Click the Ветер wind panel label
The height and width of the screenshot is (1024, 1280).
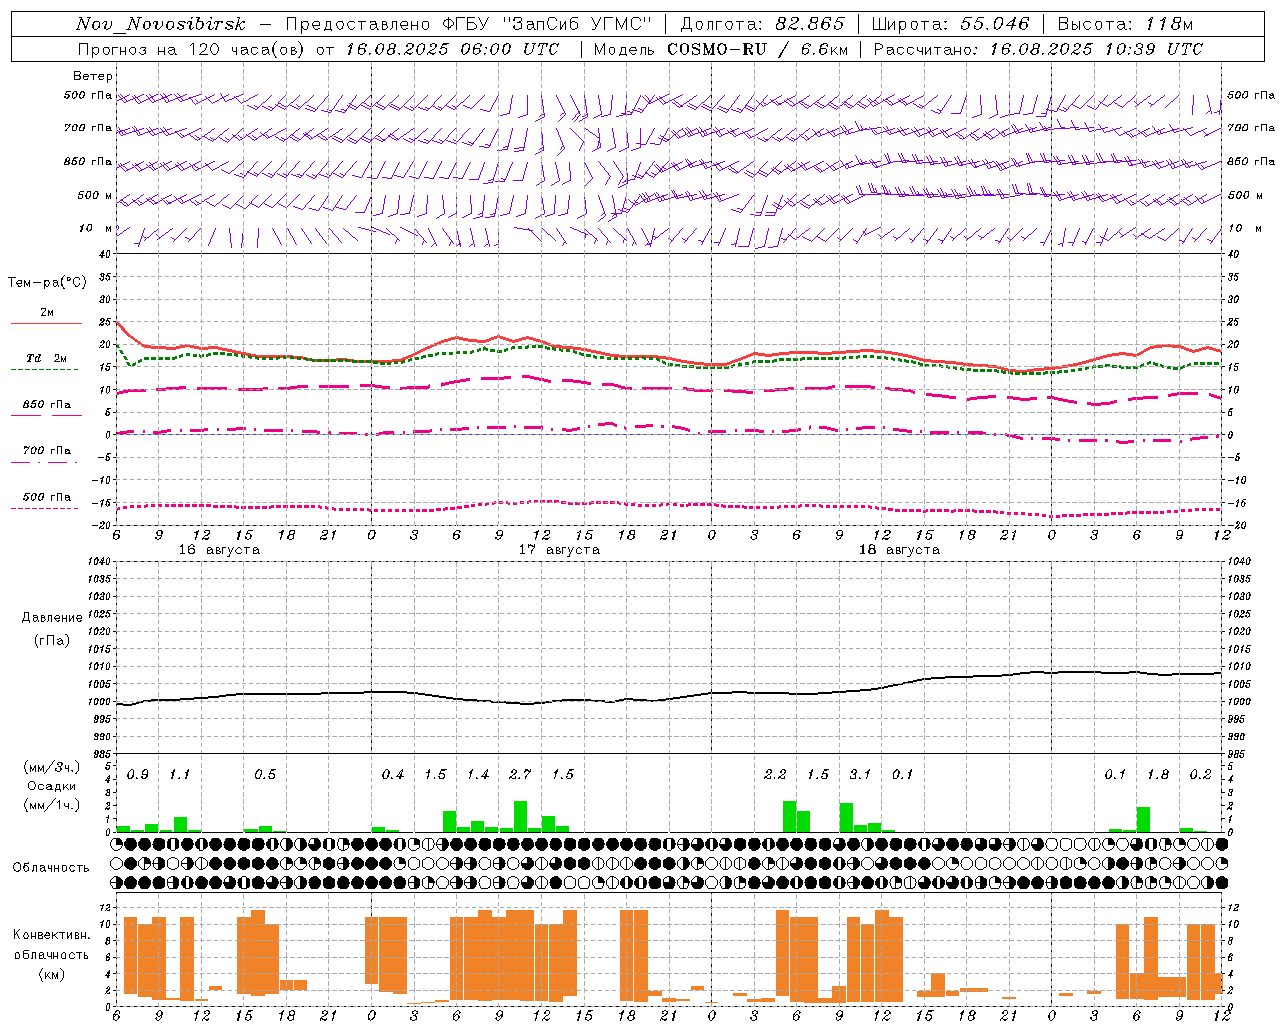93,76
